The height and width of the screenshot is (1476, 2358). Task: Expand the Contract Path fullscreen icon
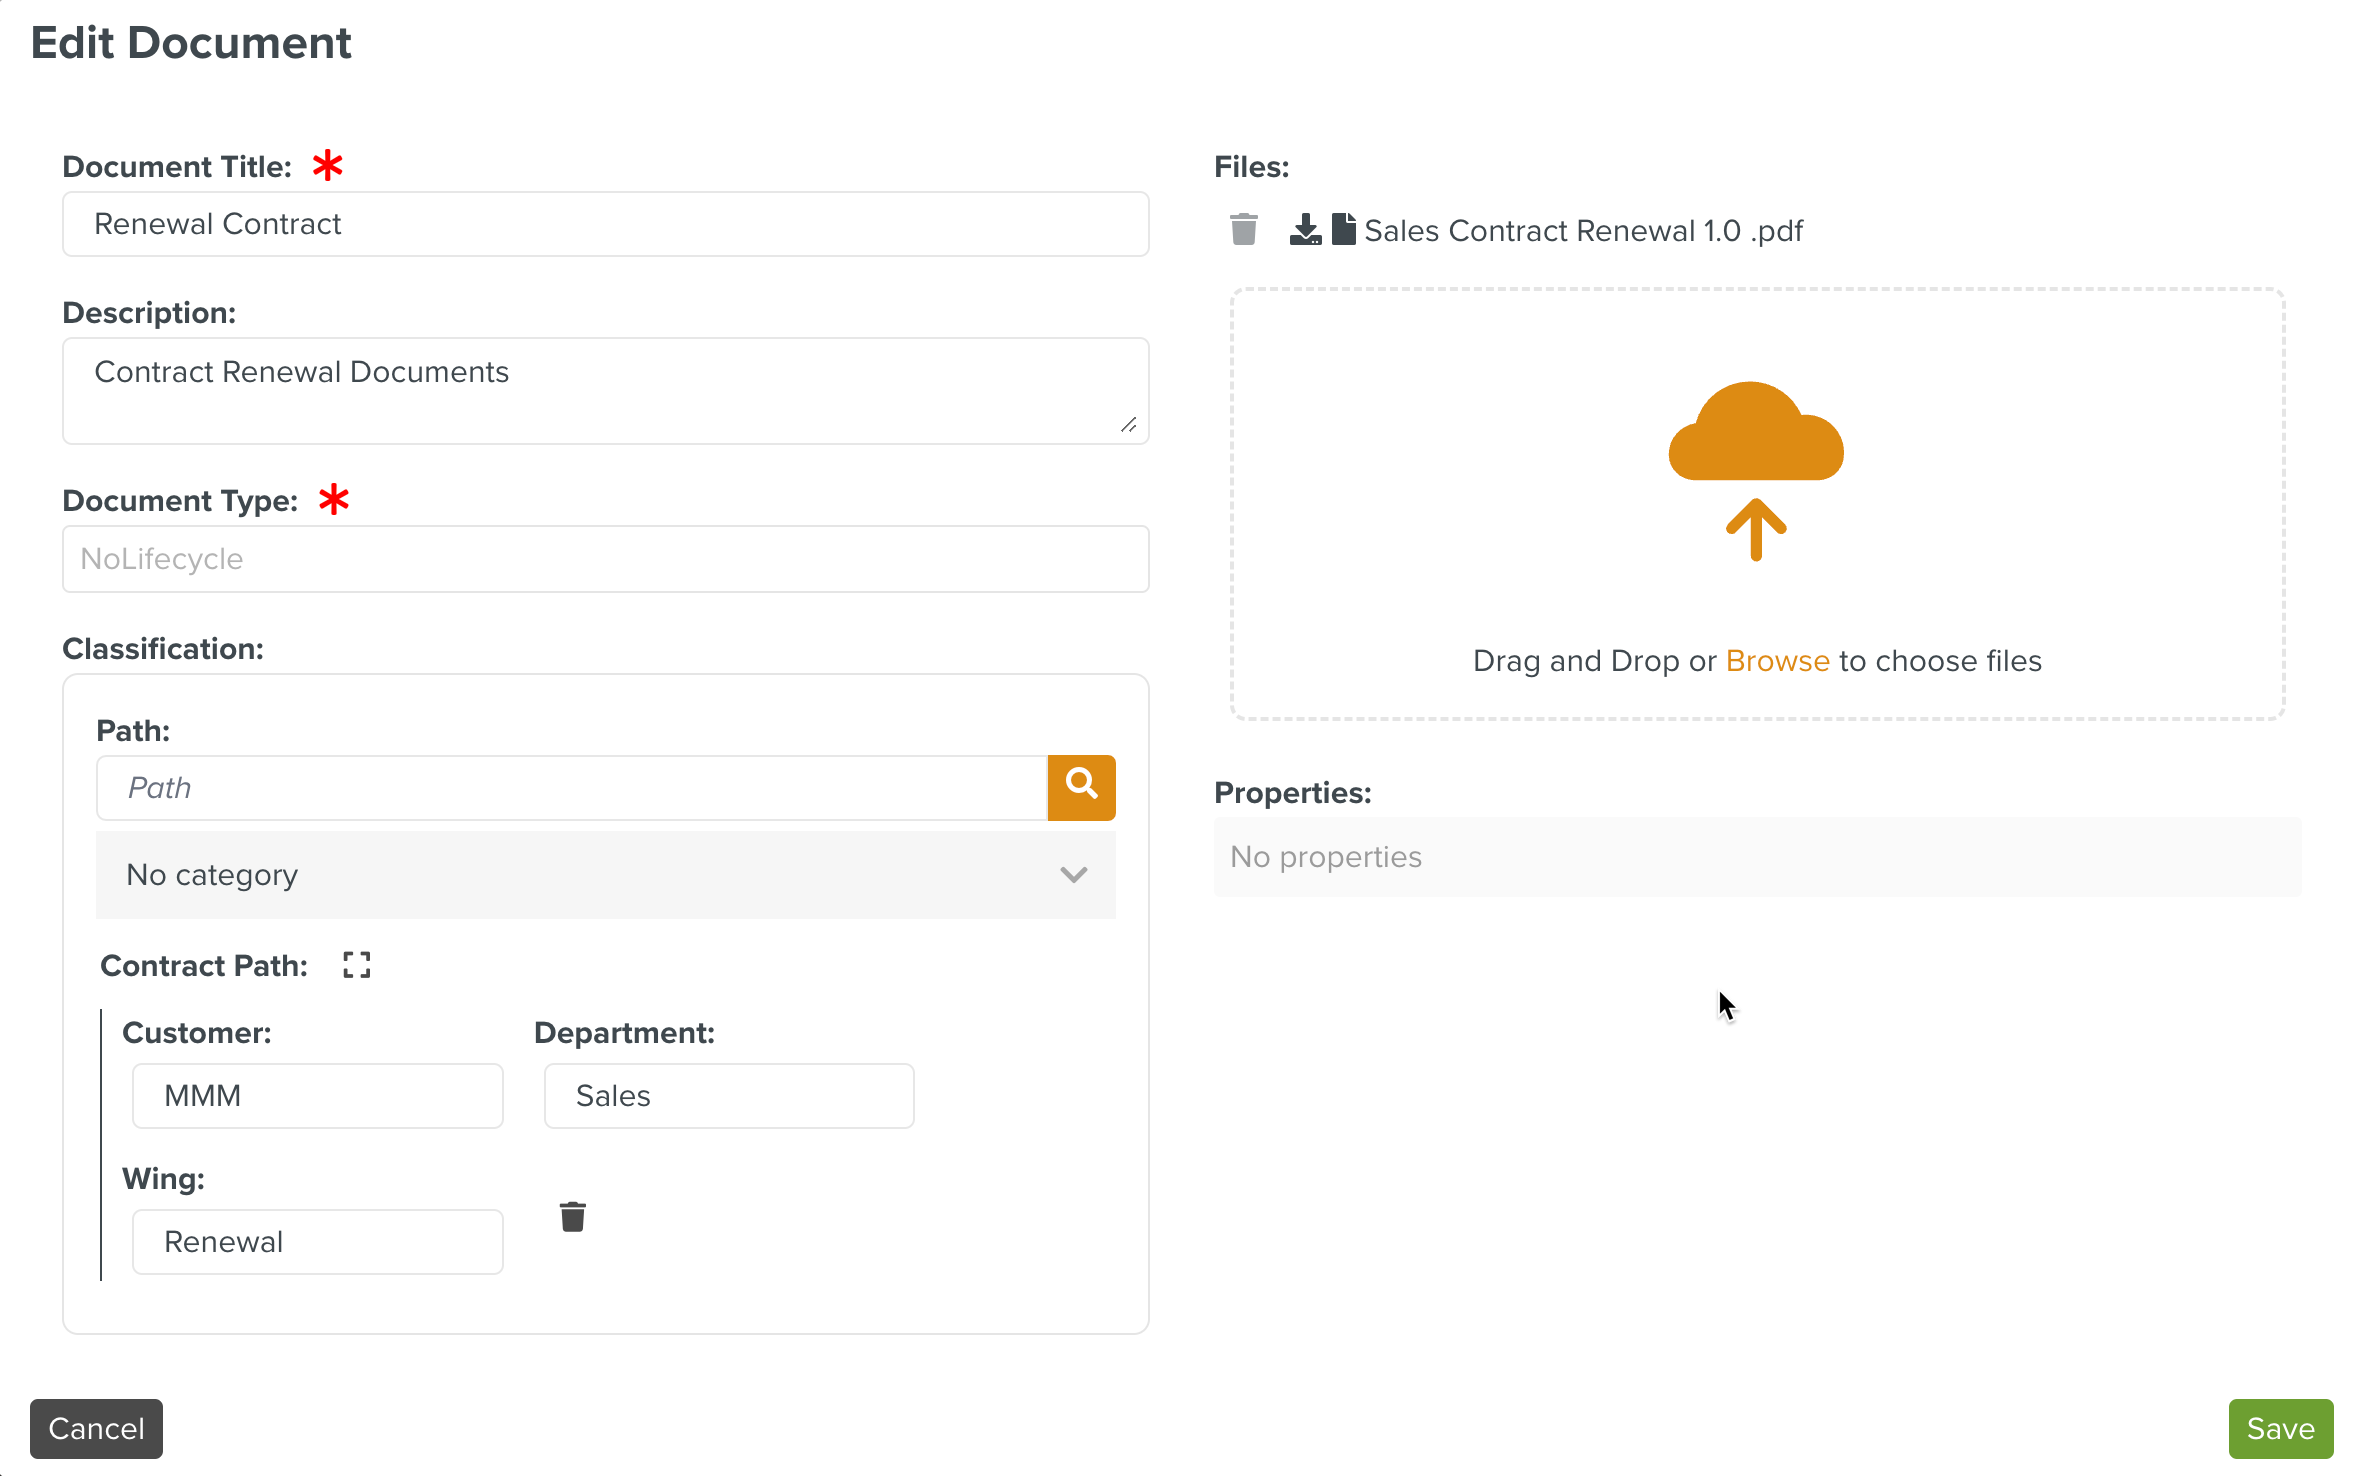click(x=356, y=965)
